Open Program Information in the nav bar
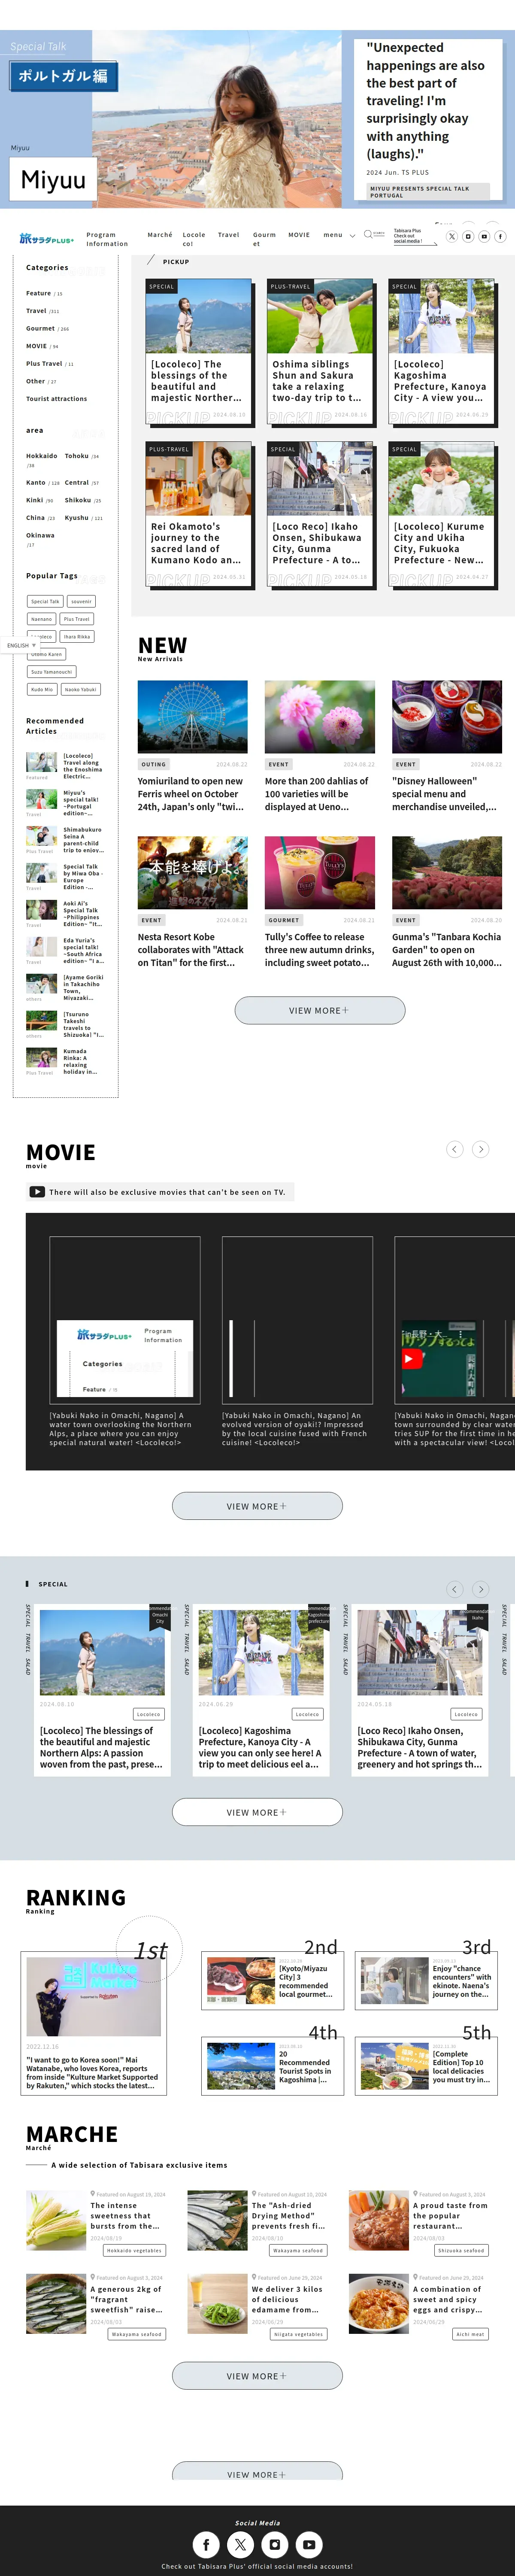This screenshot has width=515, height=2576. (x=107, y=239)
